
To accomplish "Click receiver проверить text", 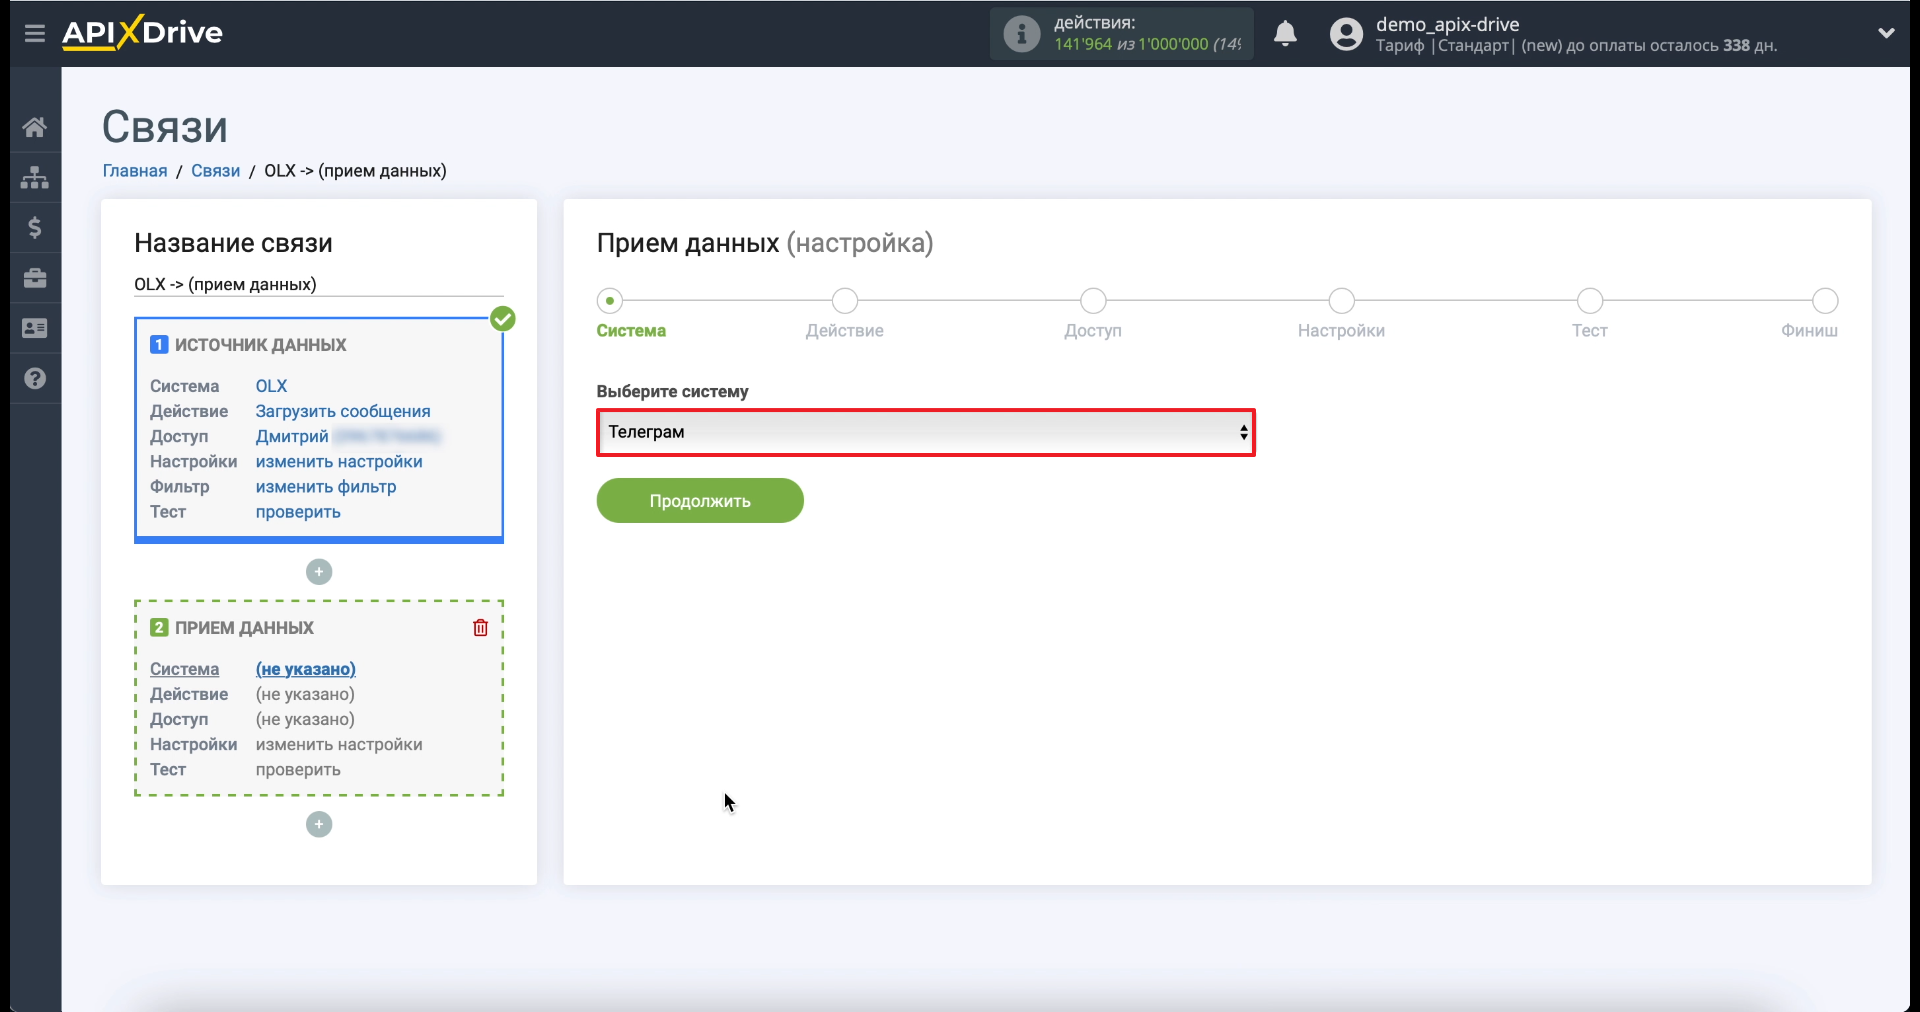I will pos(298,770).
